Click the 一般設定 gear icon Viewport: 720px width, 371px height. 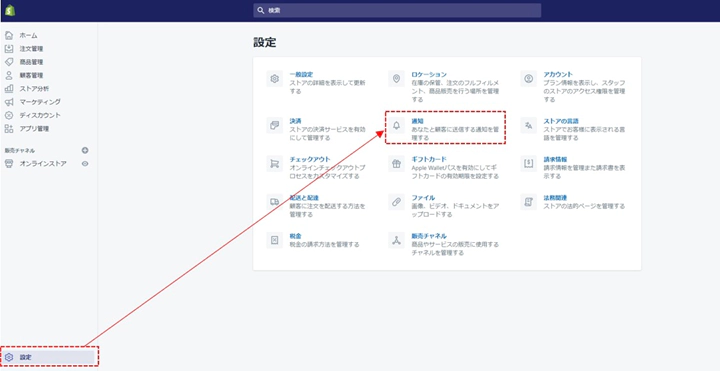[x=275, y=79]
